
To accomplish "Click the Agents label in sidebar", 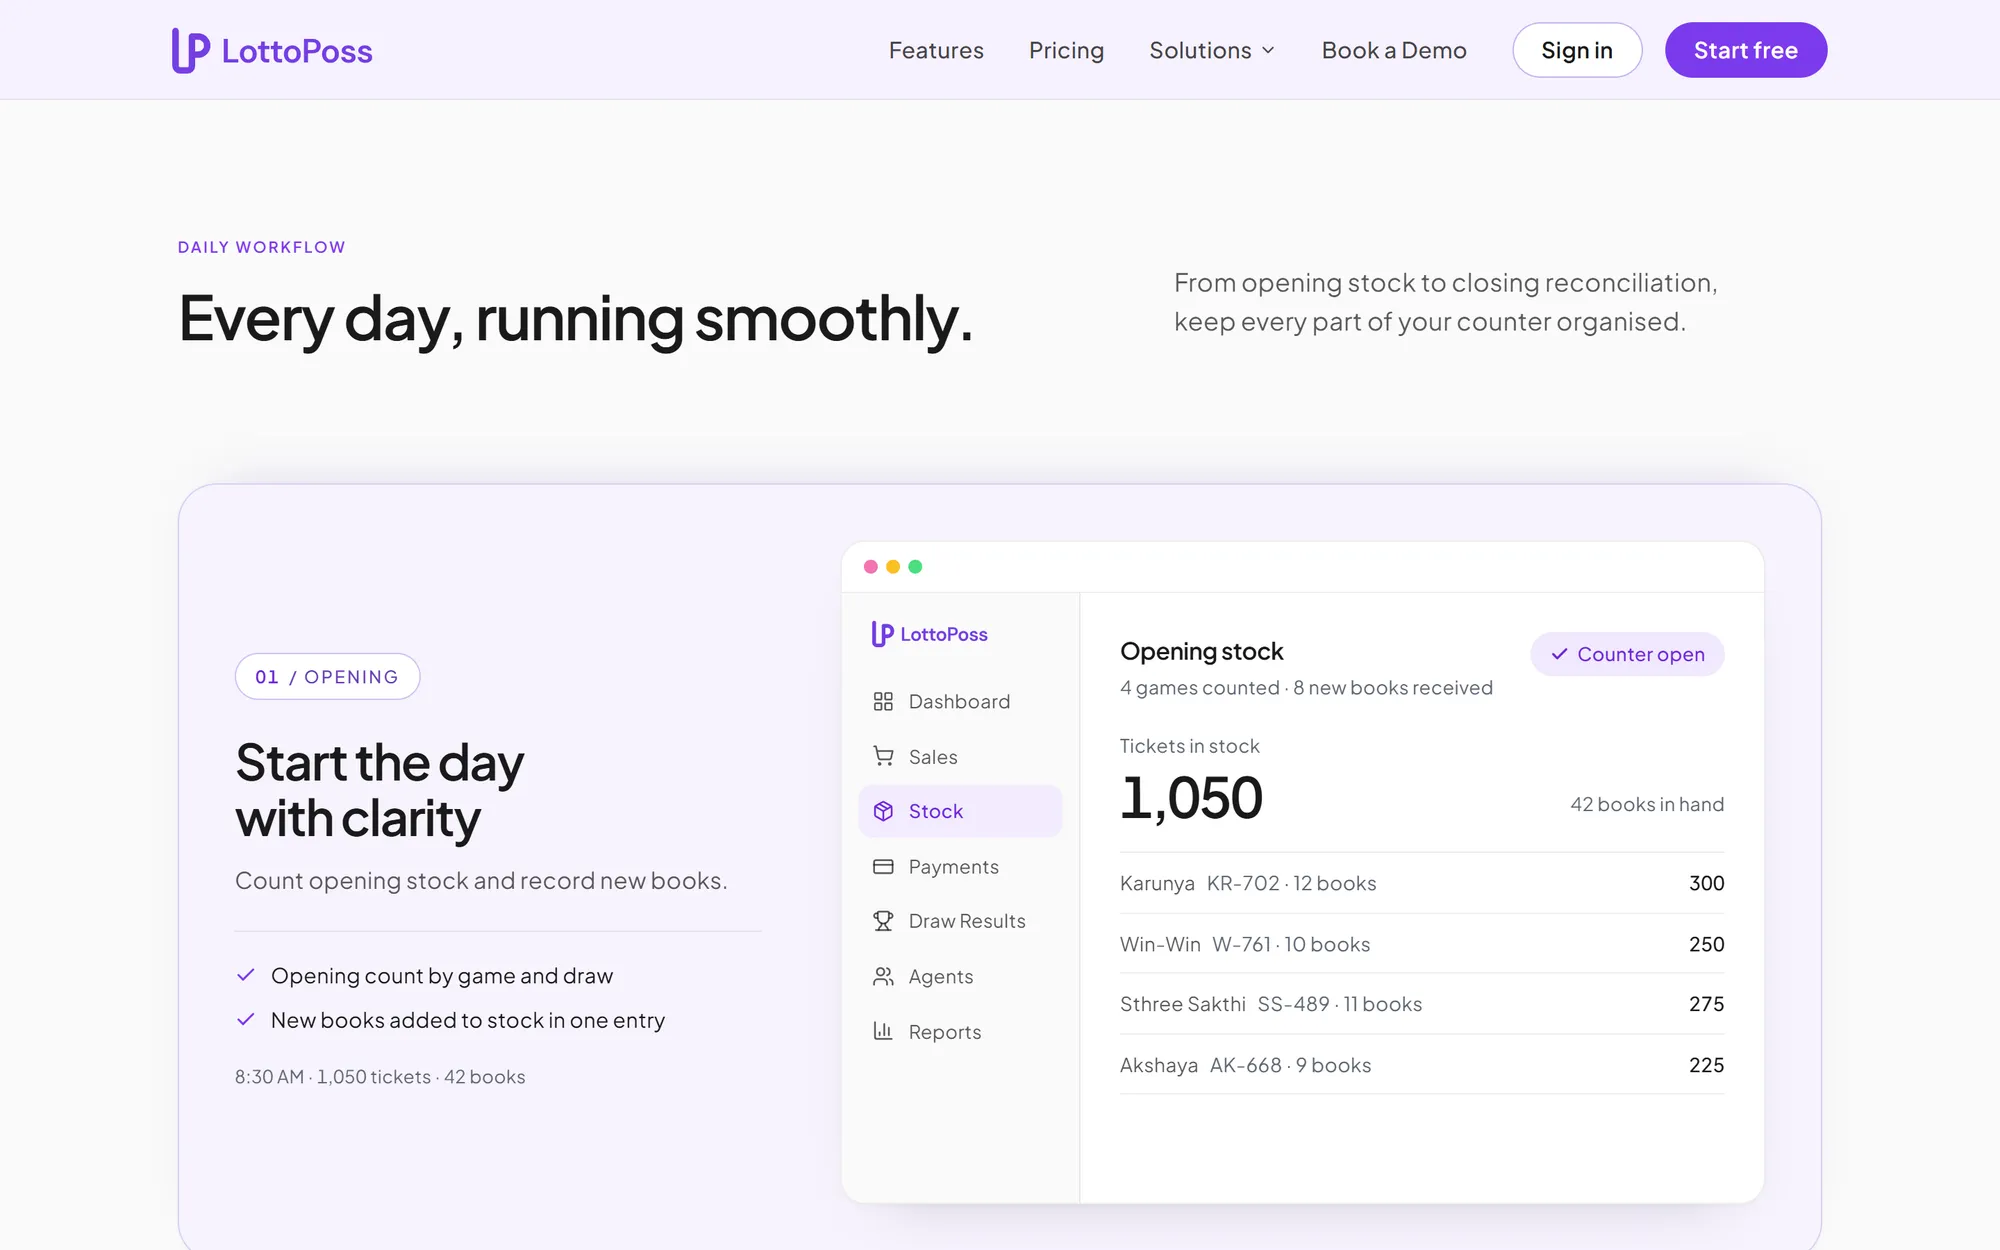I will [941, 977].
